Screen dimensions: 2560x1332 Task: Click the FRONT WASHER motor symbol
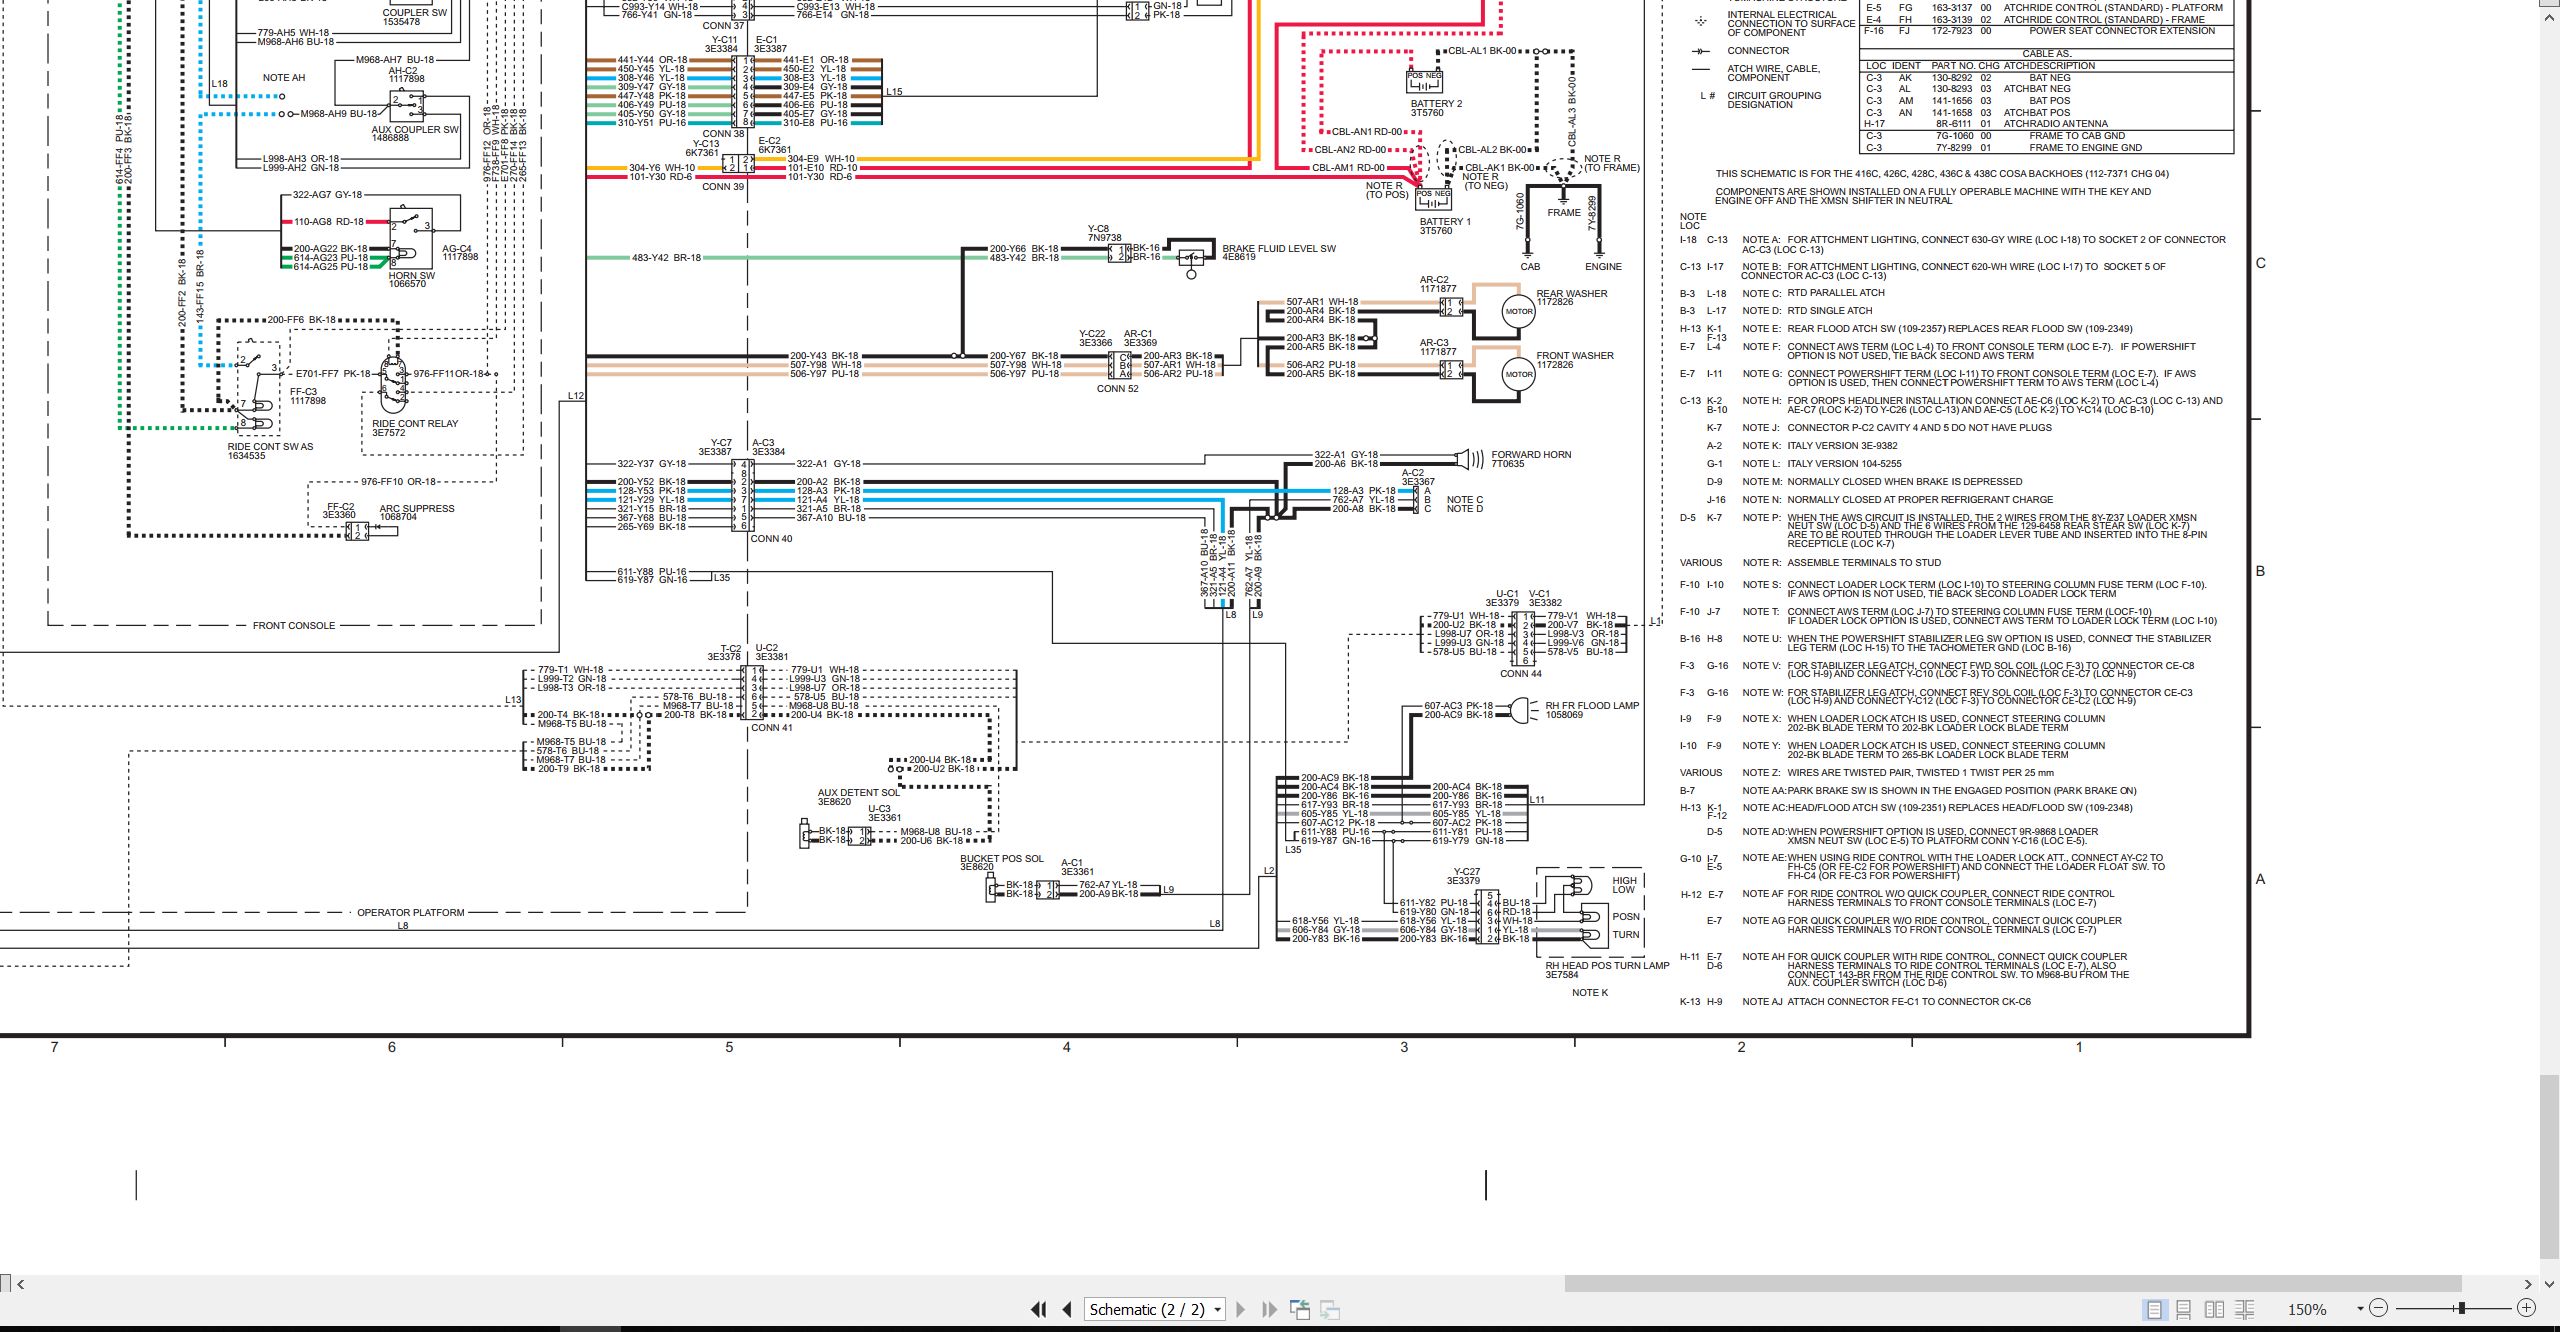click(1518, 374)
